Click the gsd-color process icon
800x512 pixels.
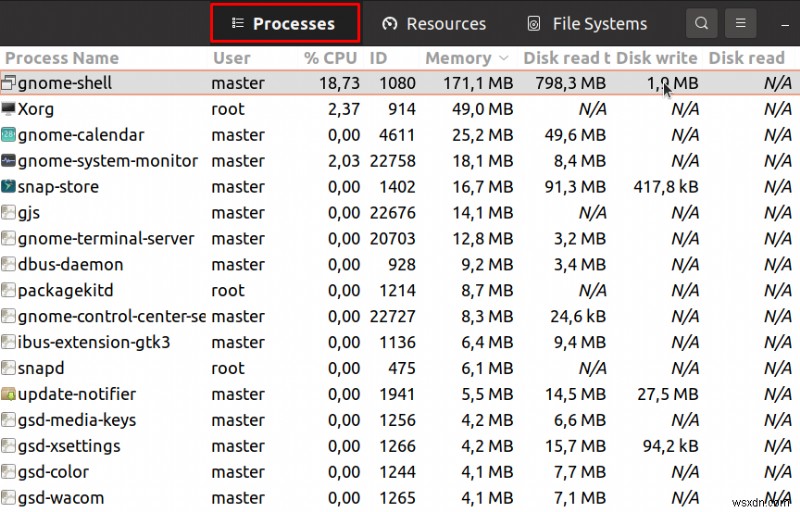(8, 472)
